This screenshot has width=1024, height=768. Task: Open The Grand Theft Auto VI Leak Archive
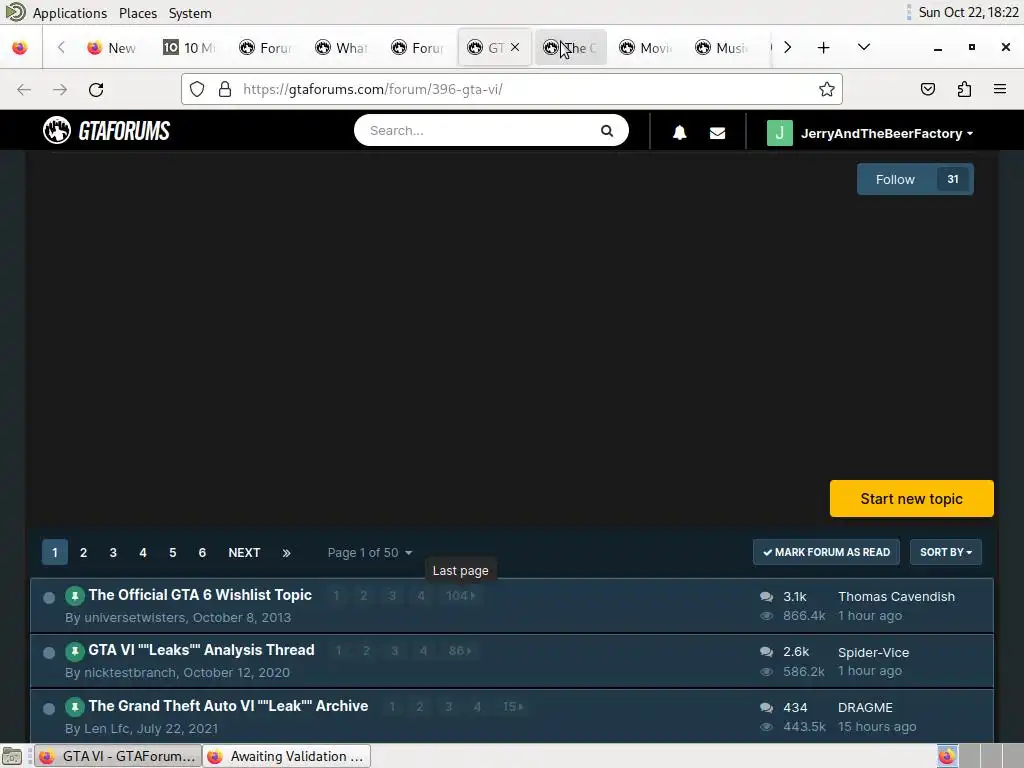228,706
